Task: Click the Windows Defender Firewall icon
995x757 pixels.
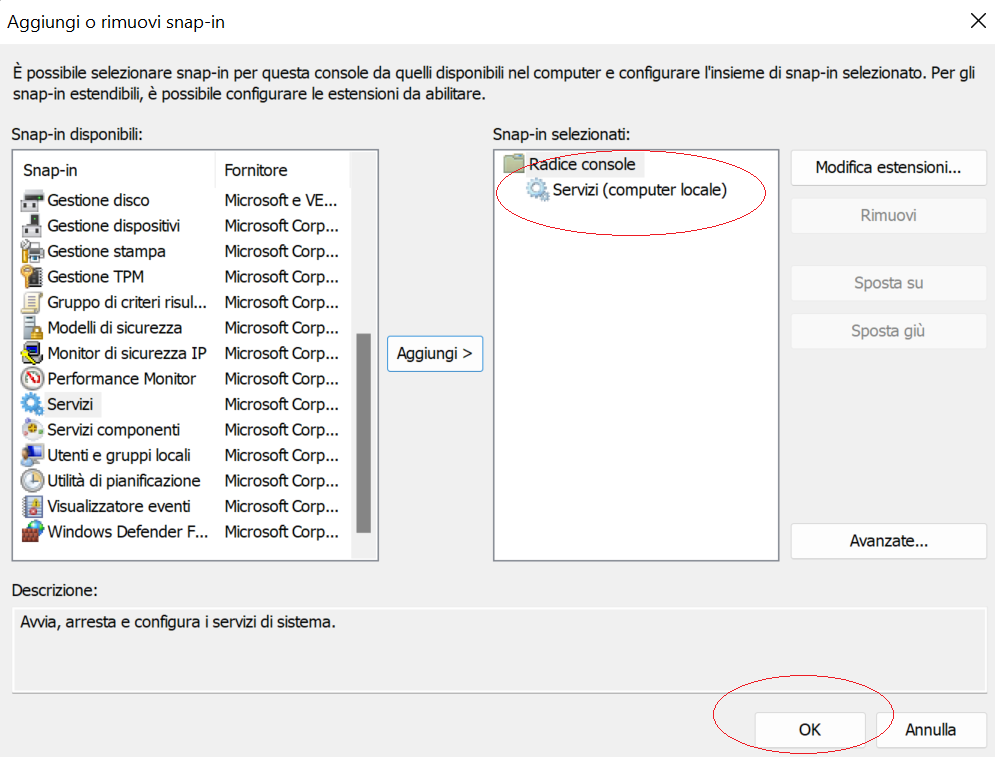Action: click(x=32, y=532)
